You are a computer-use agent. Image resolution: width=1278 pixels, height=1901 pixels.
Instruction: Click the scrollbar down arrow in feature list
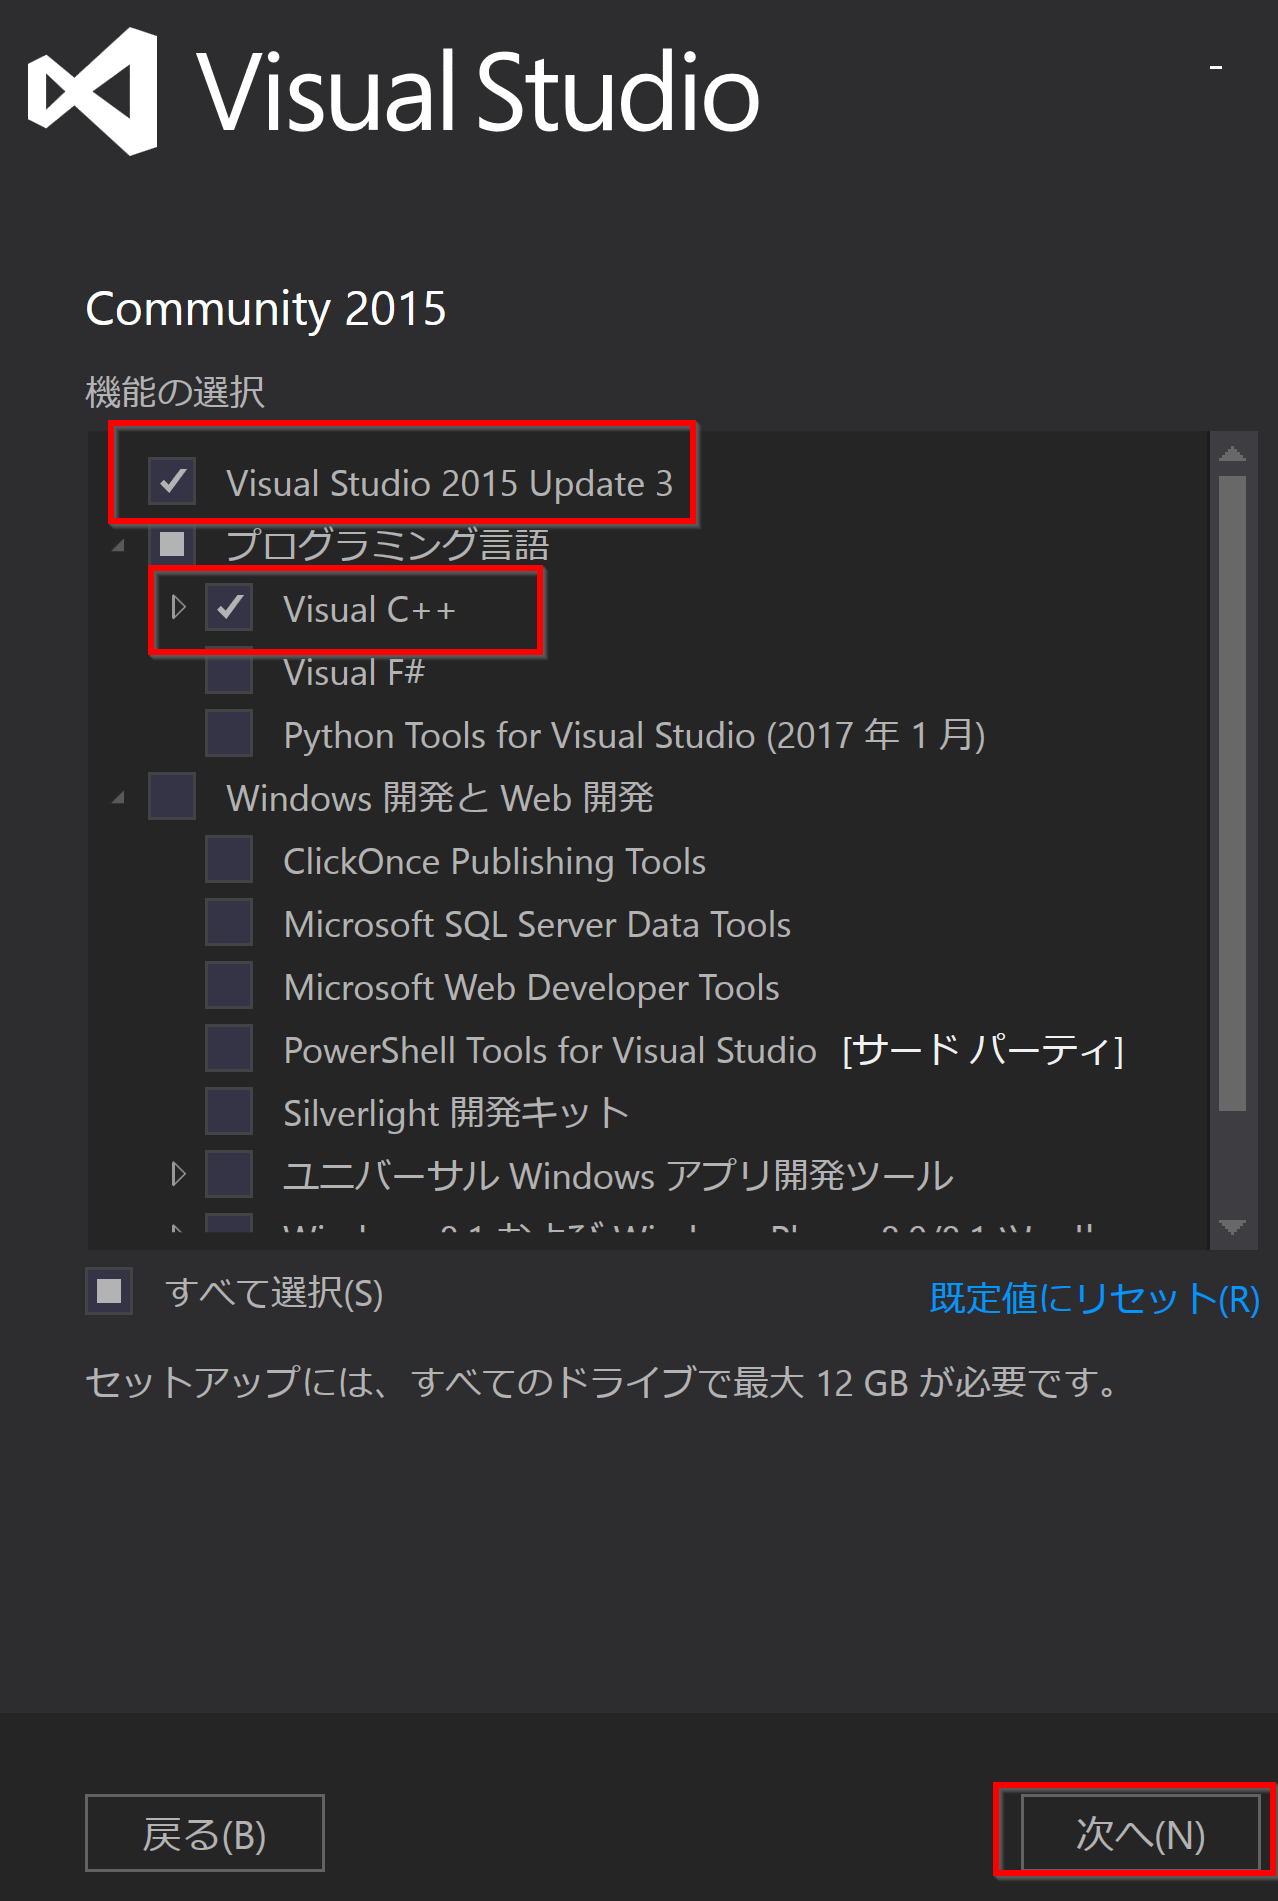[x=1233, y=1227]
